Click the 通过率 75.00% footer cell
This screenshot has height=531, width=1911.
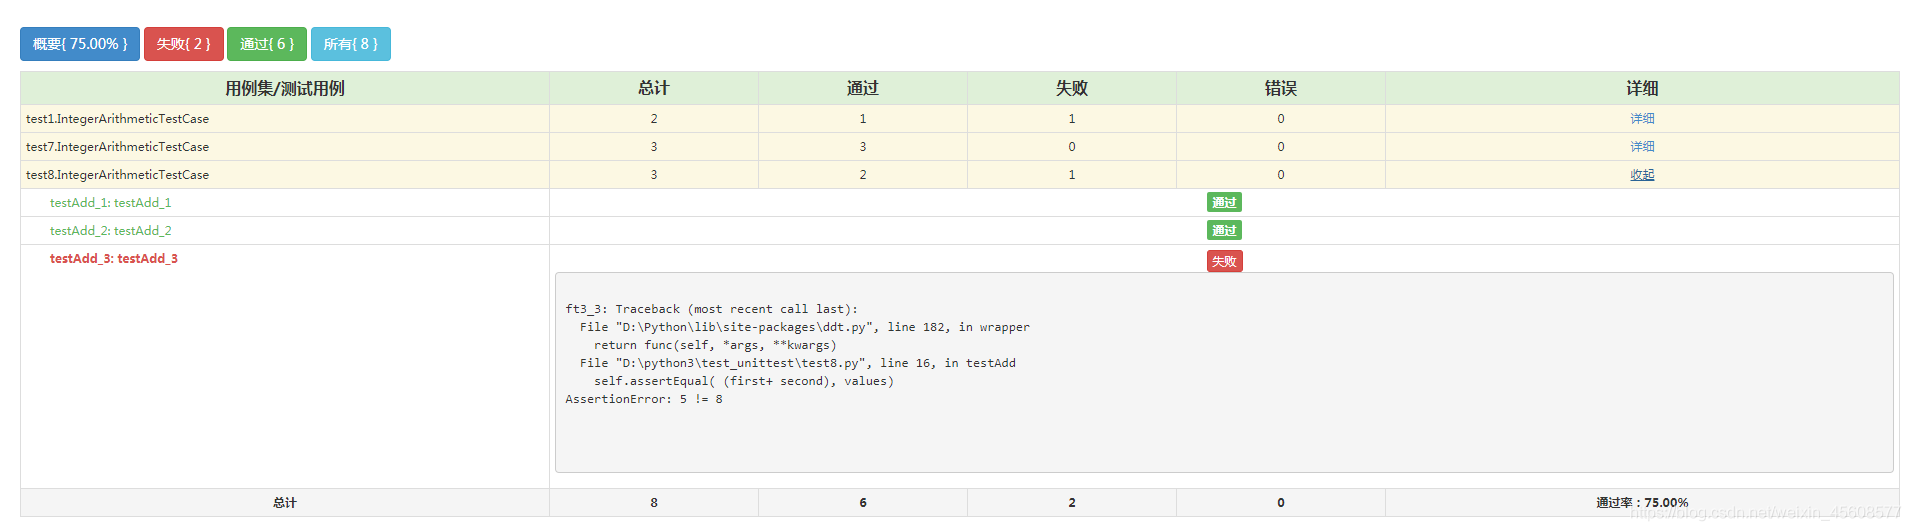point(1641,503)
